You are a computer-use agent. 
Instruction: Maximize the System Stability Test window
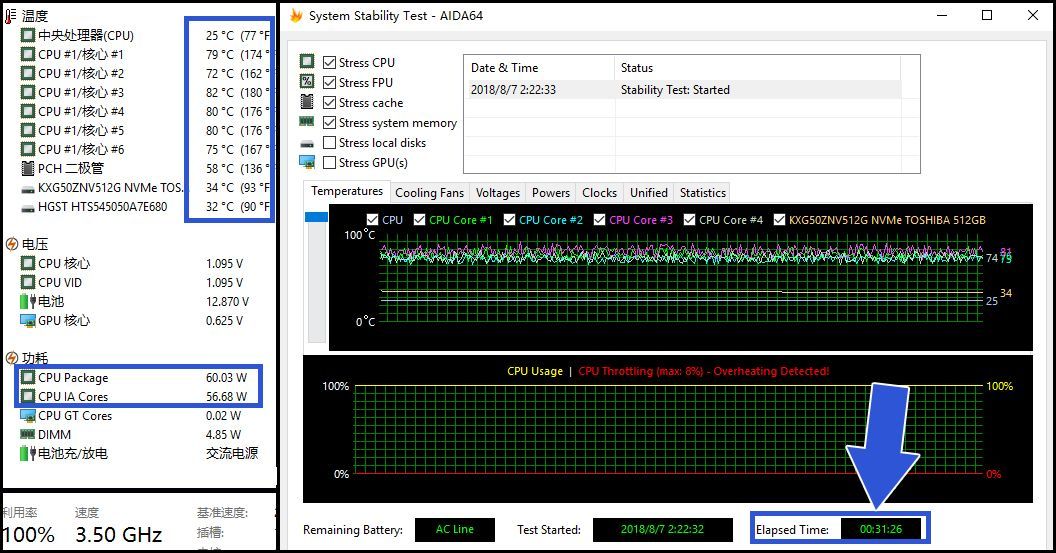click(987, 15)
